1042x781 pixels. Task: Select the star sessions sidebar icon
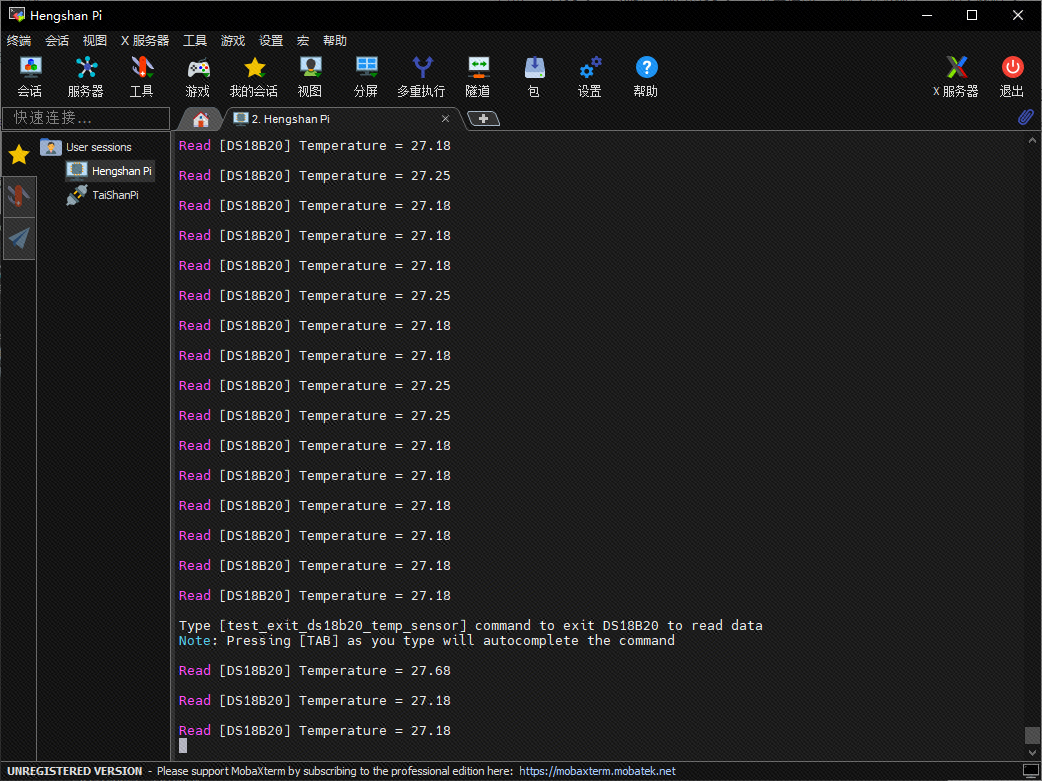pyautogui.click(x=19, y=154)
